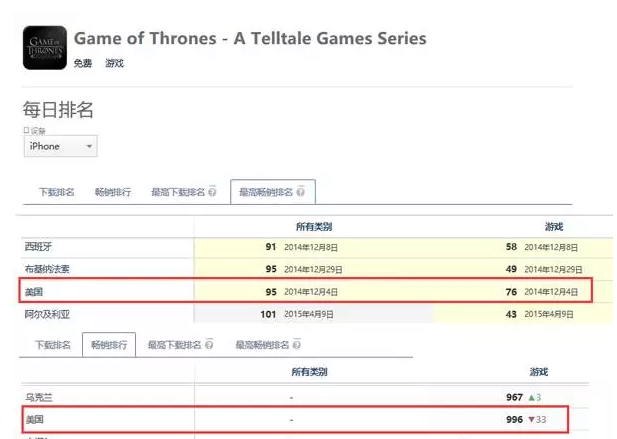Click the 西班牙 country link

38,247
